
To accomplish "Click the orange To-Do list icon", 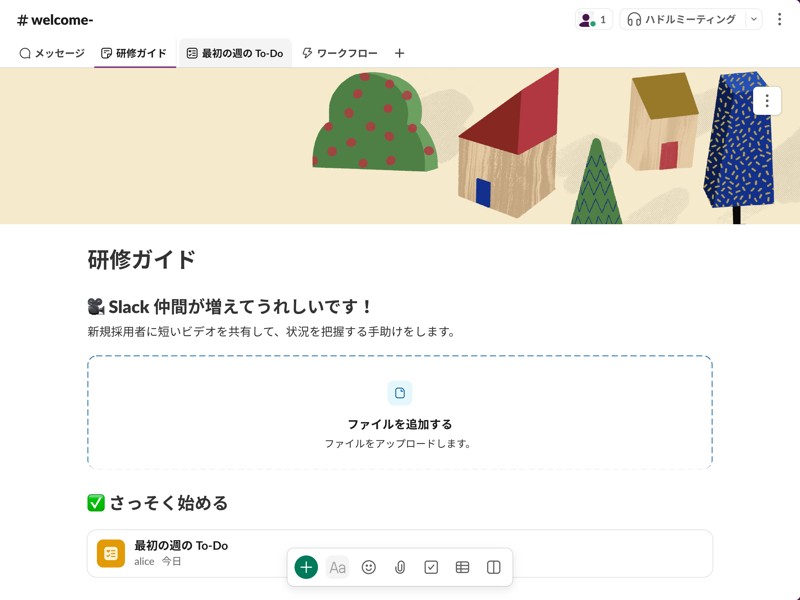I will click(111, 553).
